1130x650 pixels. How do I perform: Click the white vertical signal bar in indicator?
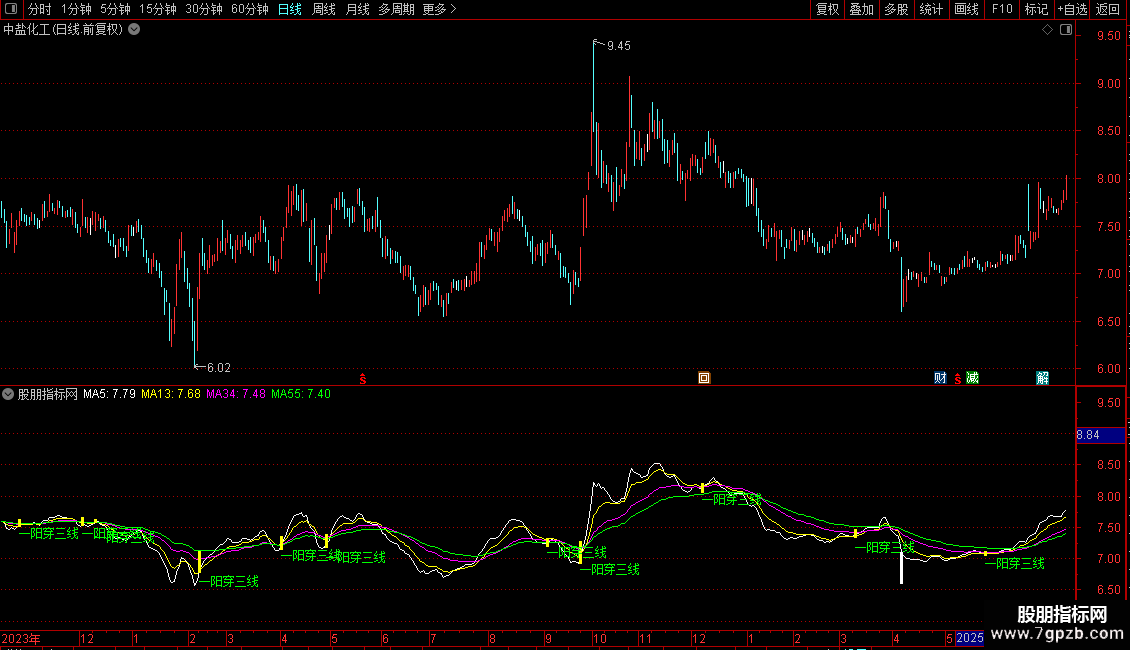click(901, 568)
